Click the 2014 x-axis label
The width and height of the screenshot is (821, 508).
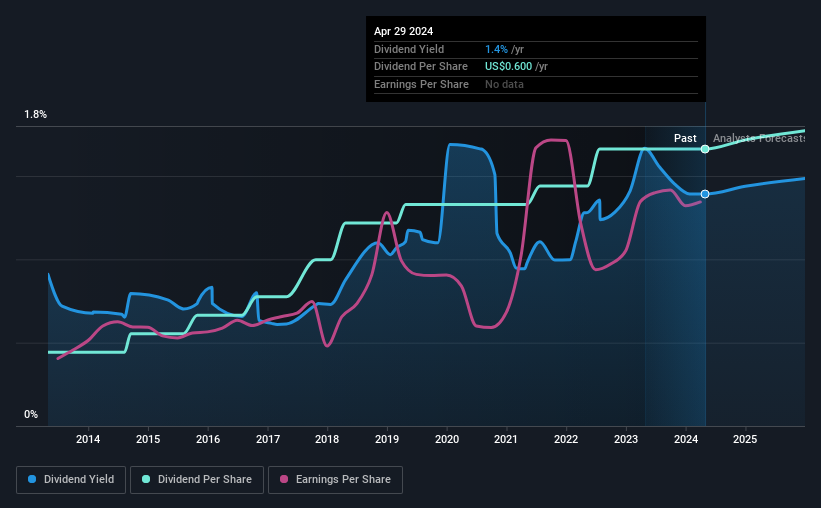click(88, 439)
